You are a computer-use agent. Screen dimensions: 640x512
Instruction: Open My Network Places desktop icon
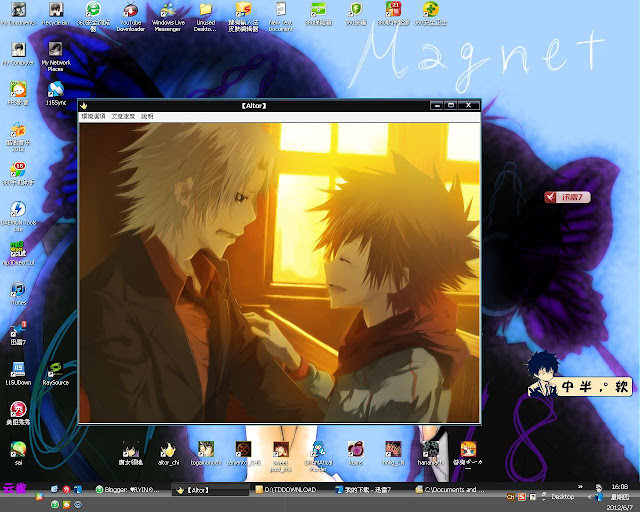[56, 56]
